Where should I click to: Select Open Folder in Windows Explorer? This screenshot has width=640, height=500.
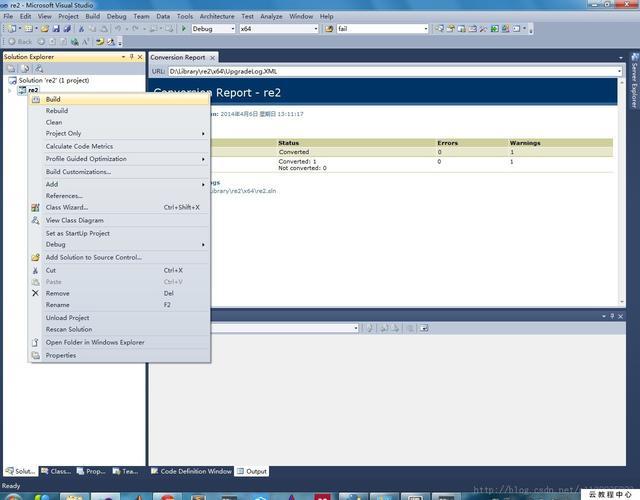(119, 342)
